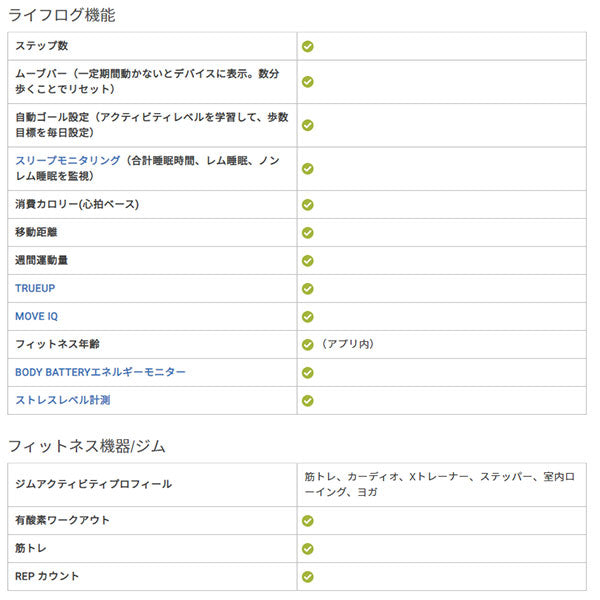Click the フィットネス年齢 green checkmark
The image size is (600, 600).
click(308, 344)
